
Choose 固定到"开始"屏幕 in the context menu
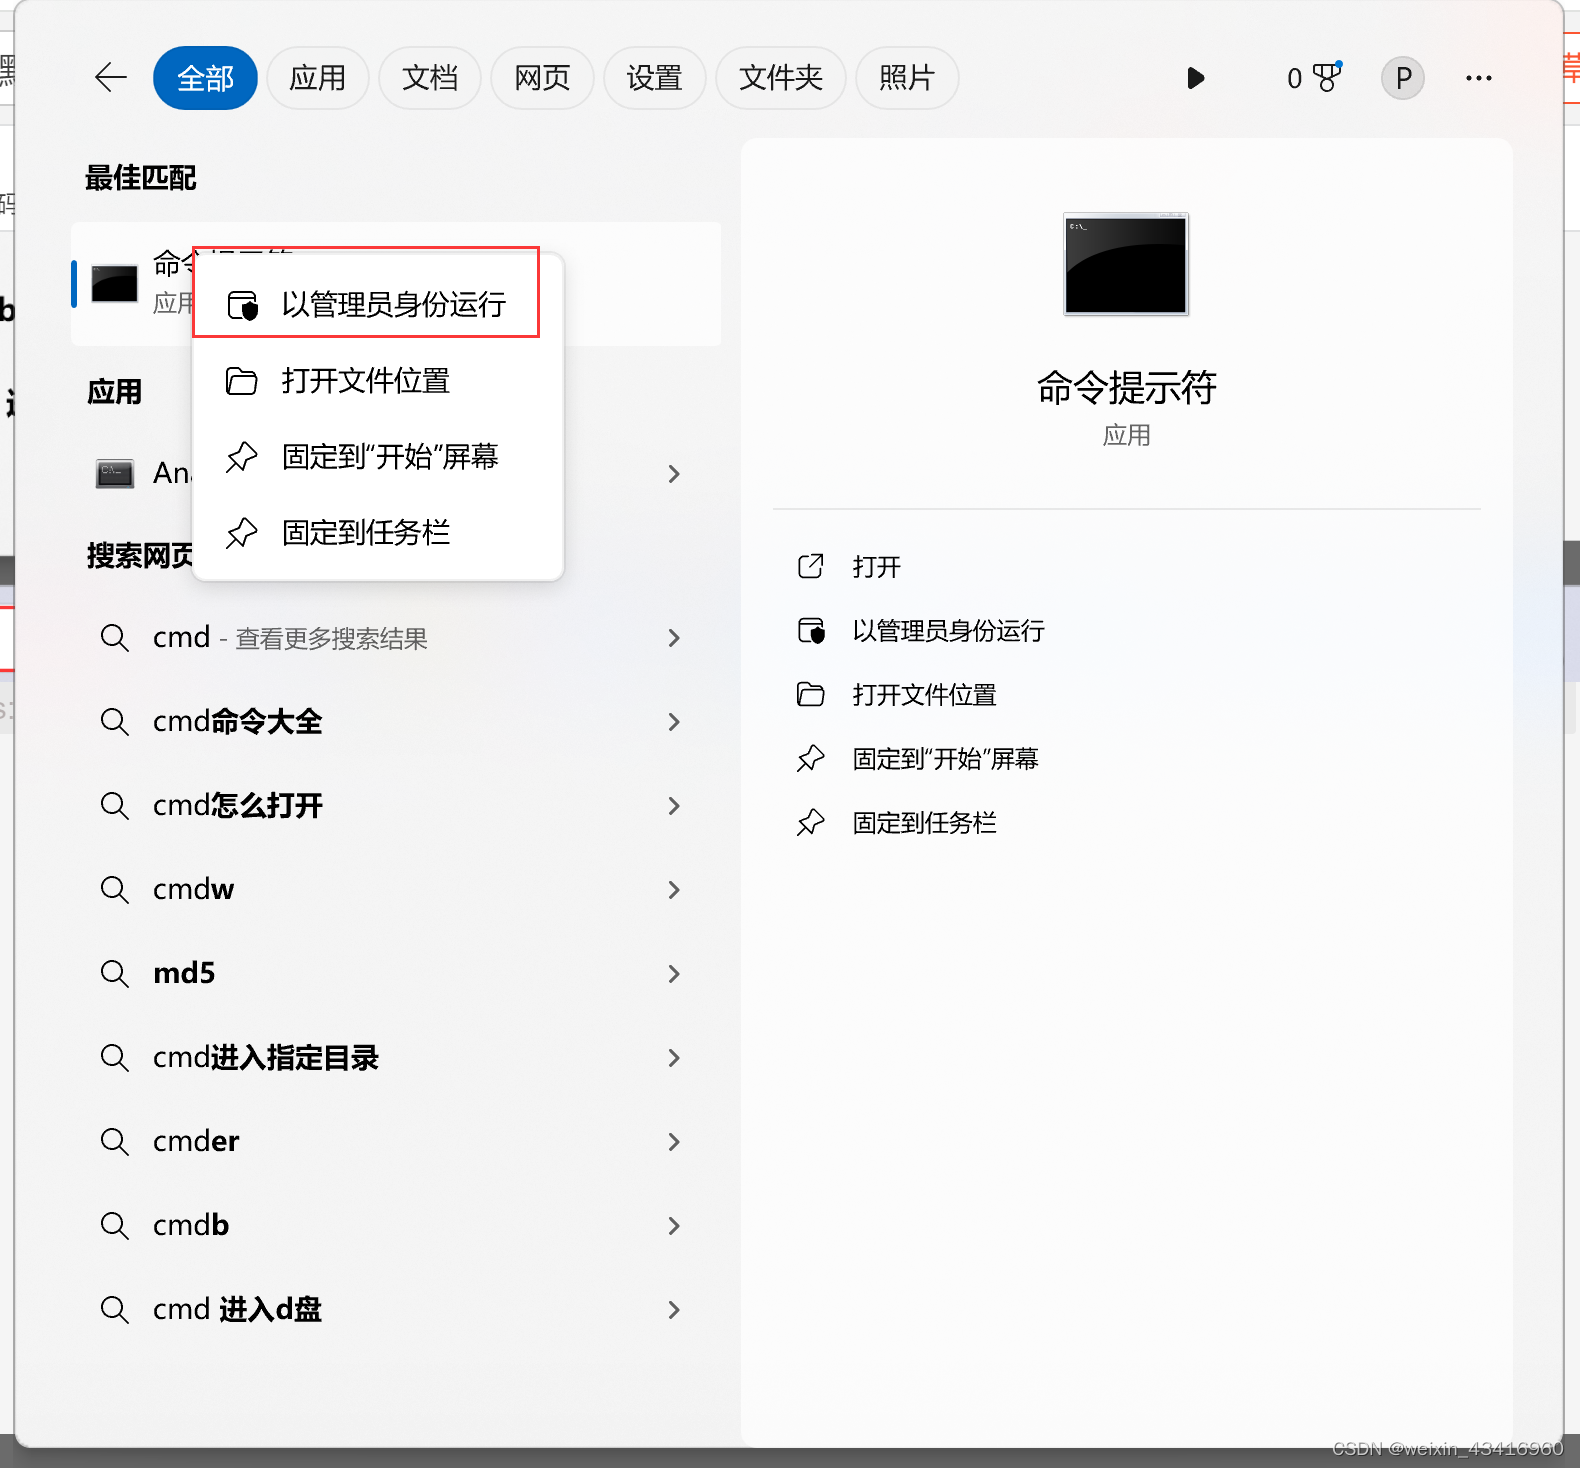[x=378, y=456]
